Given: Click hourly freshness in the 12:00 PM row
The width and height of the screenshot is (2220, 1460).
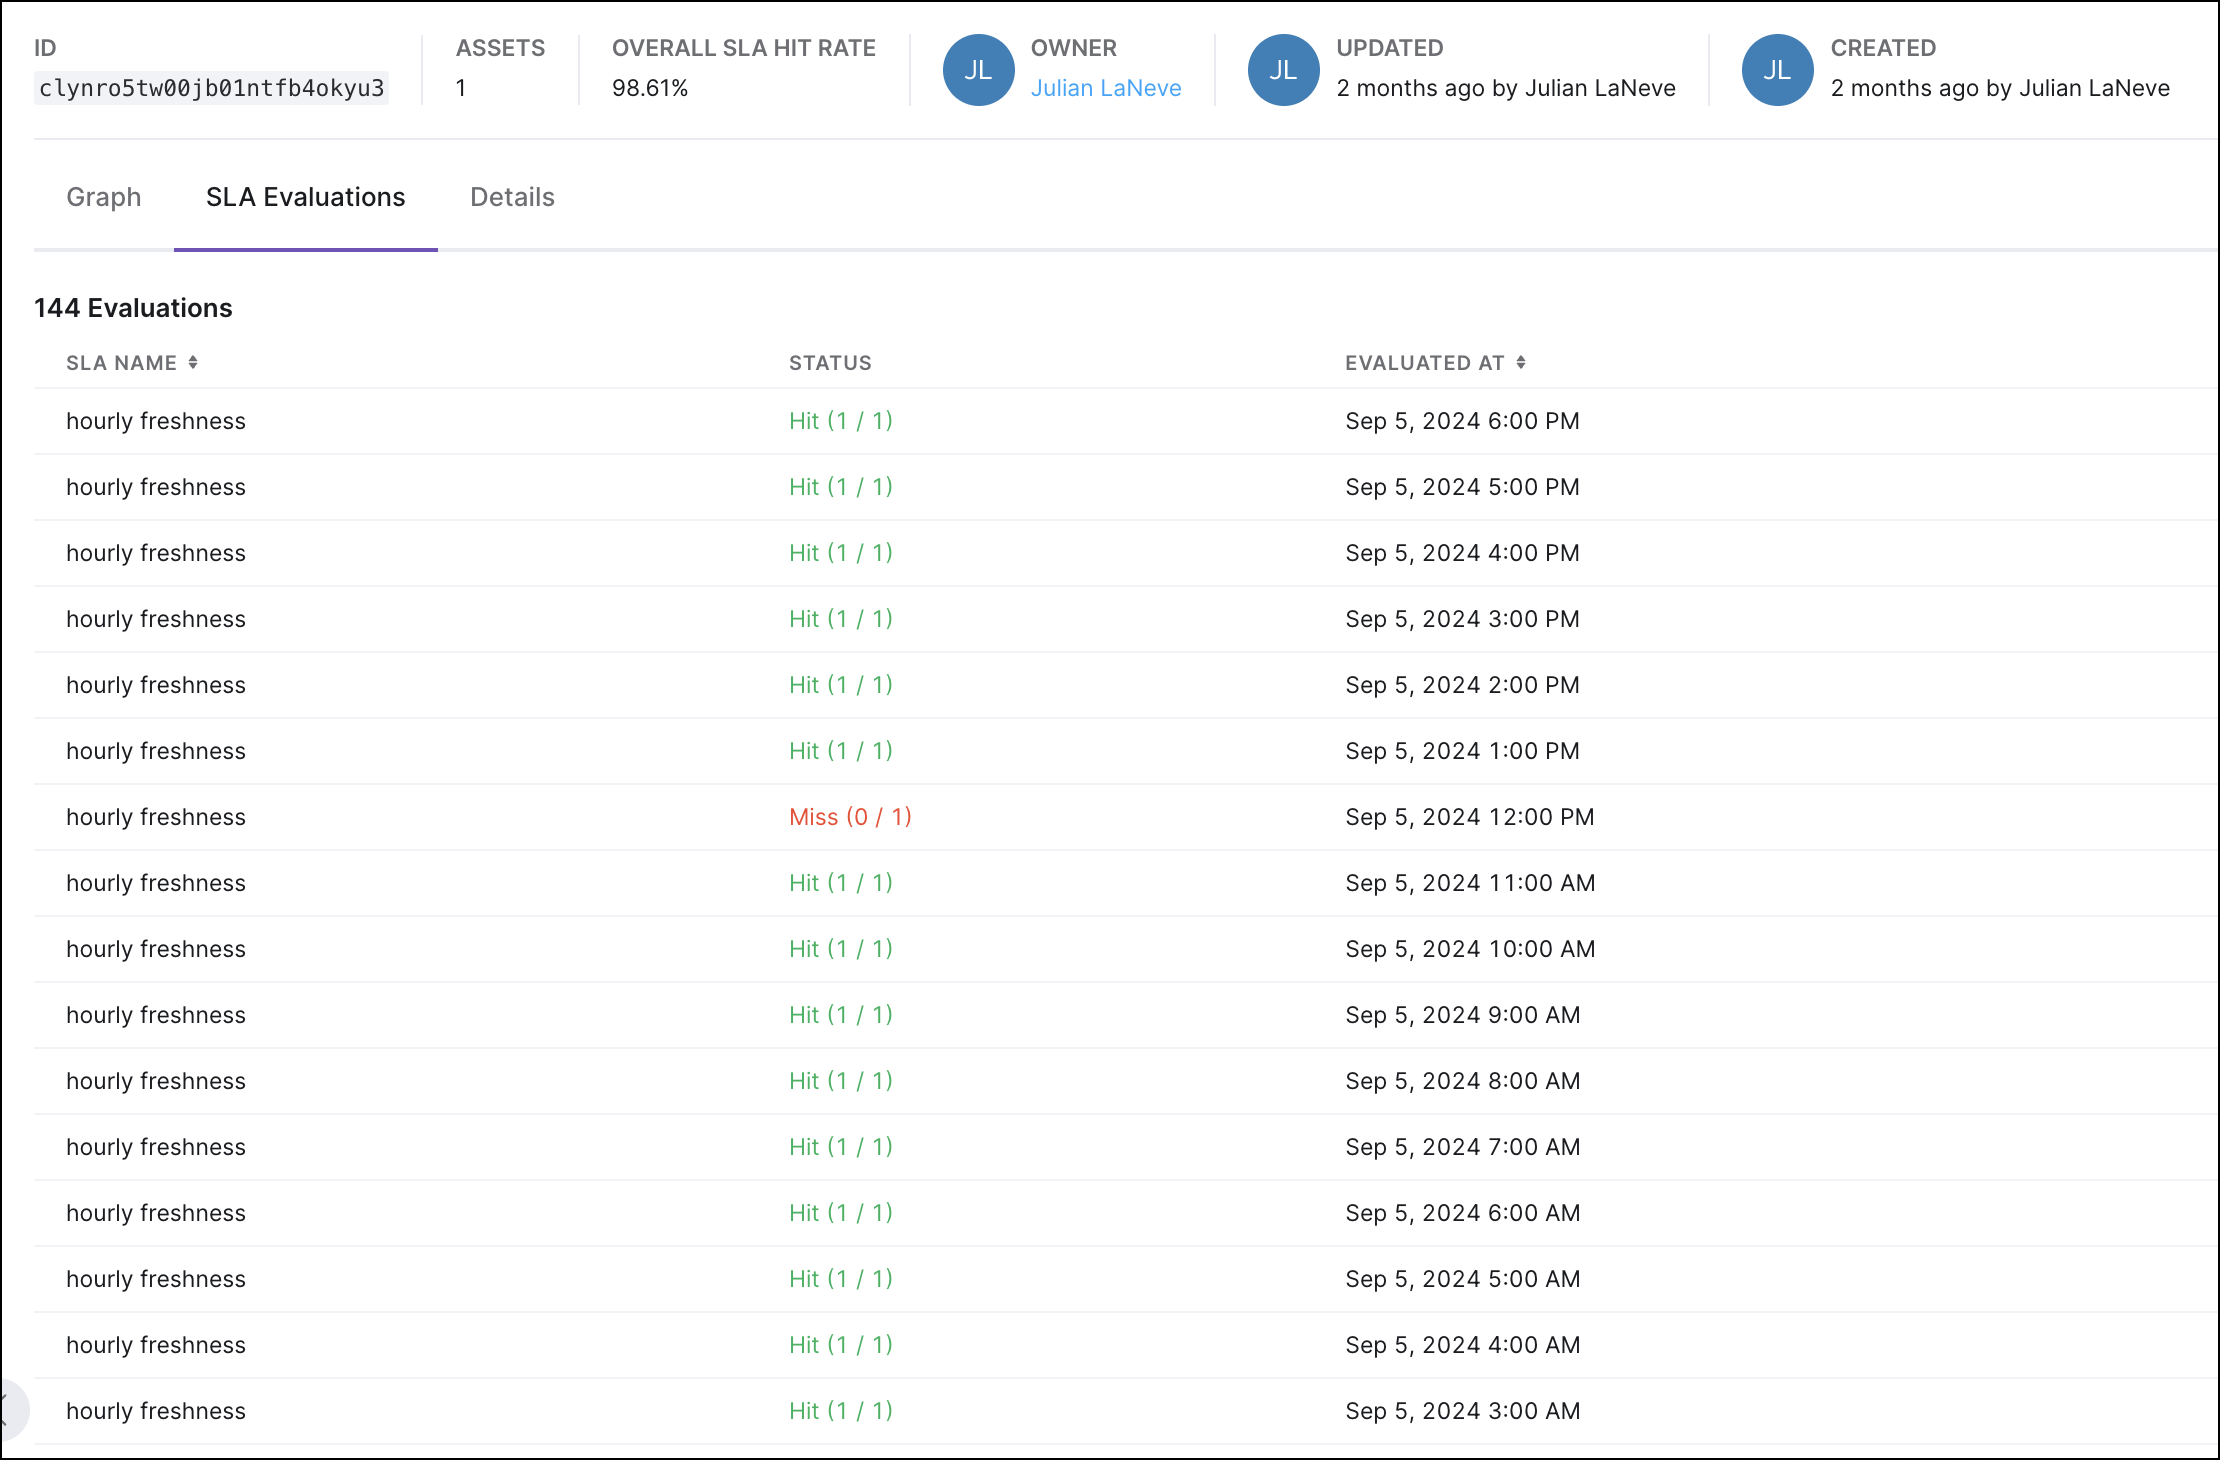Looking at the screenshot, I should pos(156,817).
